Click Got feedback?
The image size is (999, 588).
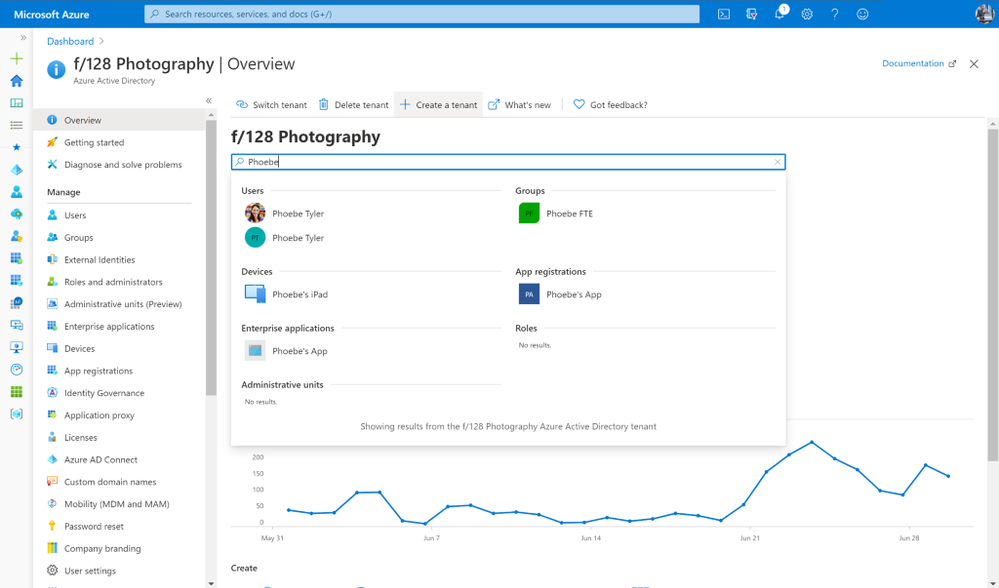coord(610,104)
